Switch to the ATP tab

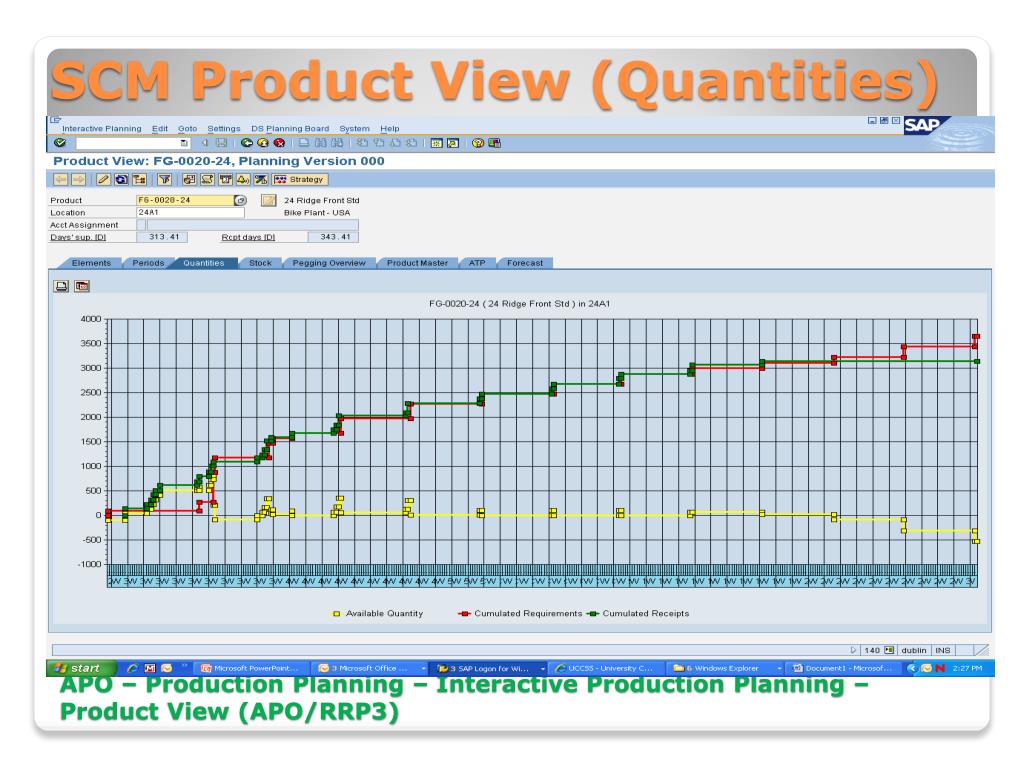(x=477, y=263)
